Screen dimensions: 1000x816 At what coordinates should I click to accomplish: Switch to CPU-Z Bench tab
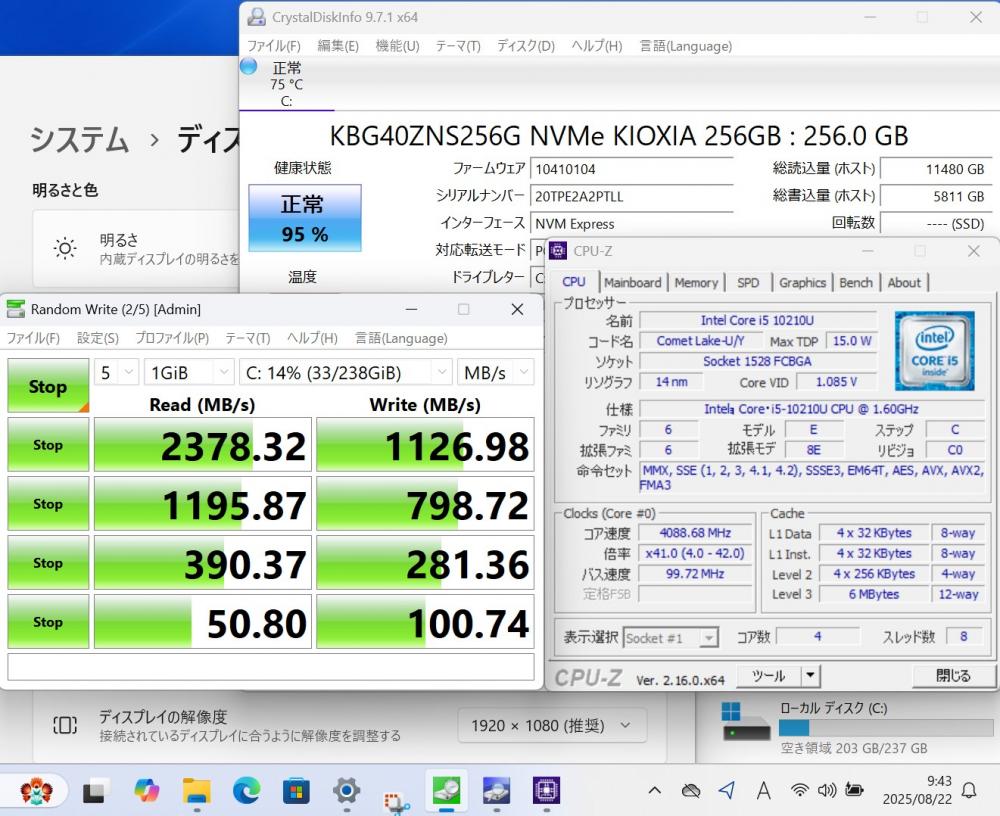point(856,283)
